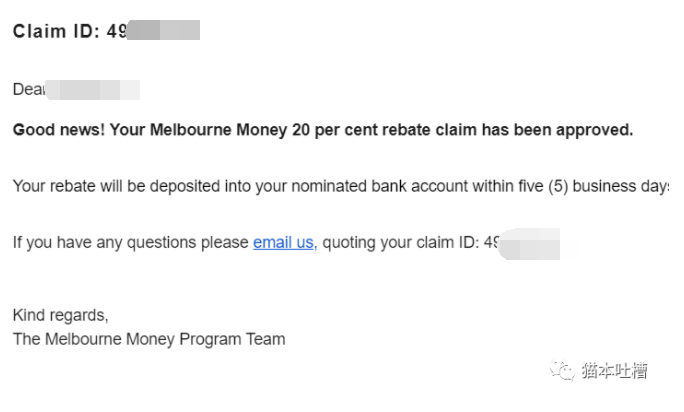Click "quoting your claim ID:" text

(401, 242)
